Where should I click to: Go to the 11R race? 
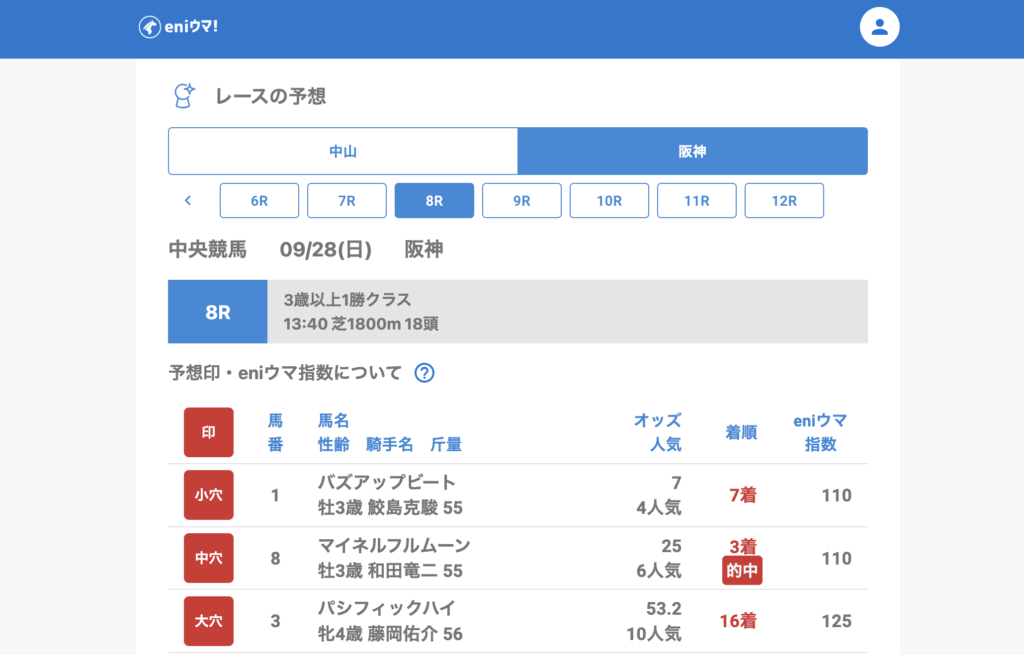pyautogui.click(x=697, y=200)
